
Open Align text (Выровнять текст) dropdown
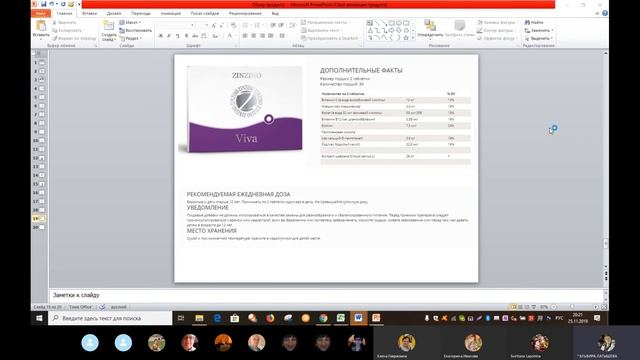pos(322,30)
